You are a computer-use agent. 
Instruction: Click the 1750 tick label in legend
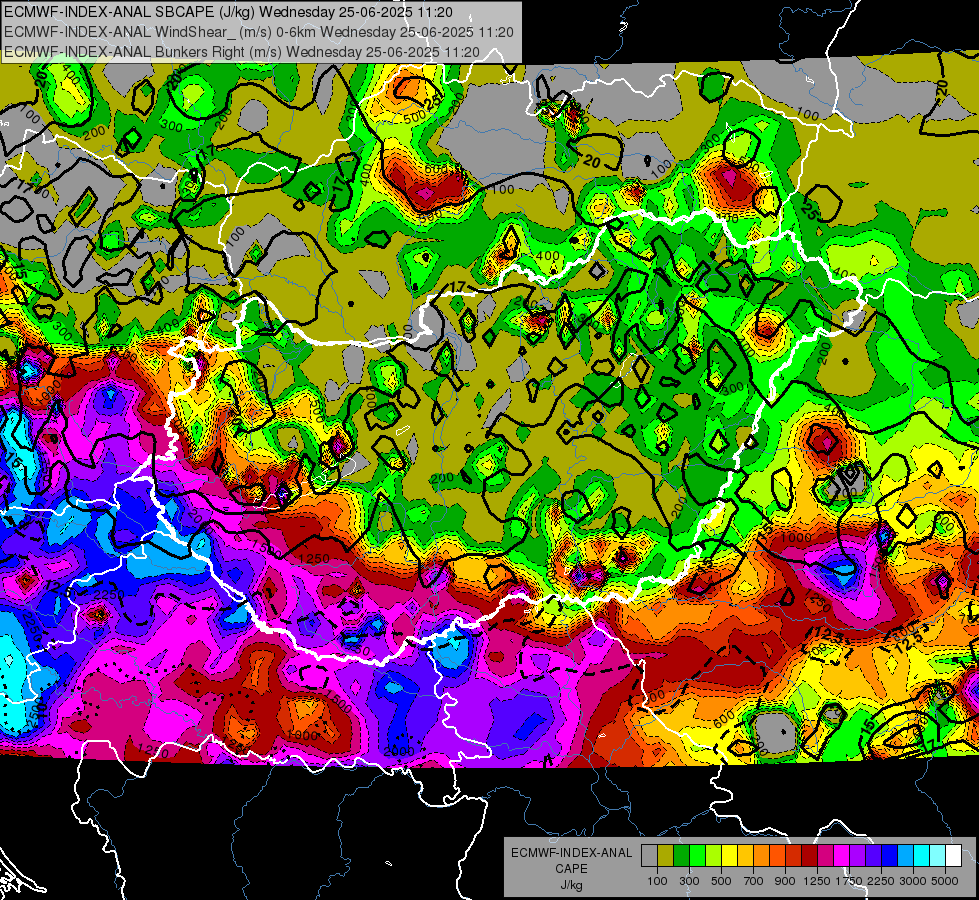pyautogui.click(x=849, y=881)
